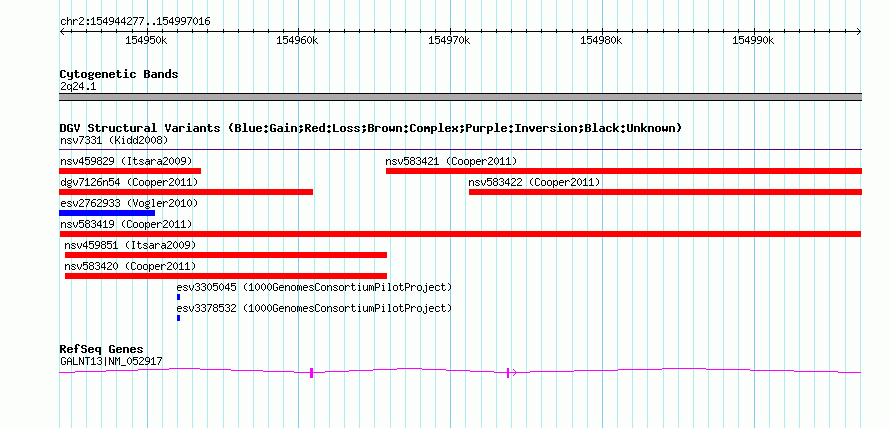The height and width of the screenshot is (428, 890).
Task: Click the 2q24.1 band label
Action: pos(78,86)
